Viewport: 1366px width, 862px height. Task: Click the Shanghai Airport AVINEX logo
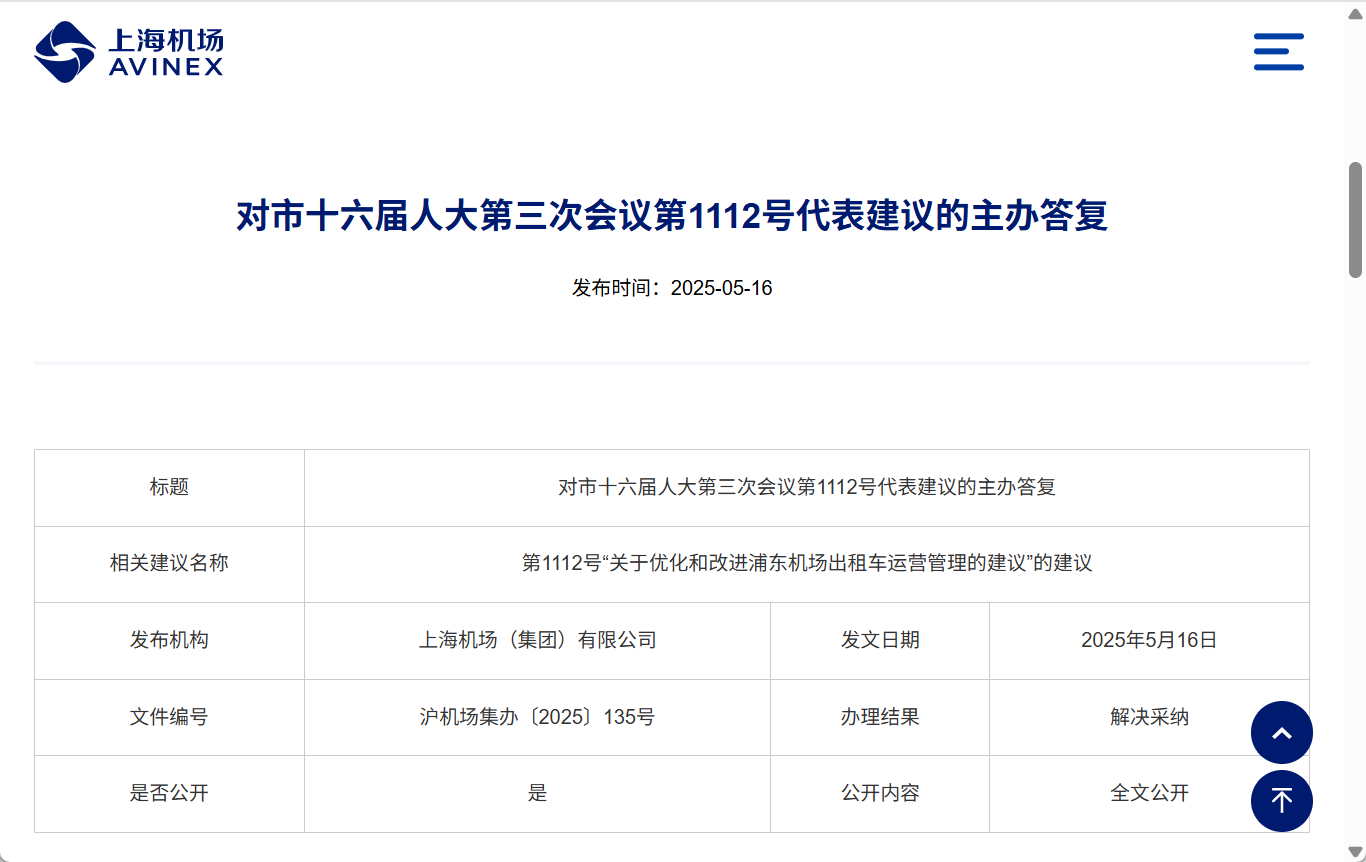pyautogui.click(x=128, y=51)
